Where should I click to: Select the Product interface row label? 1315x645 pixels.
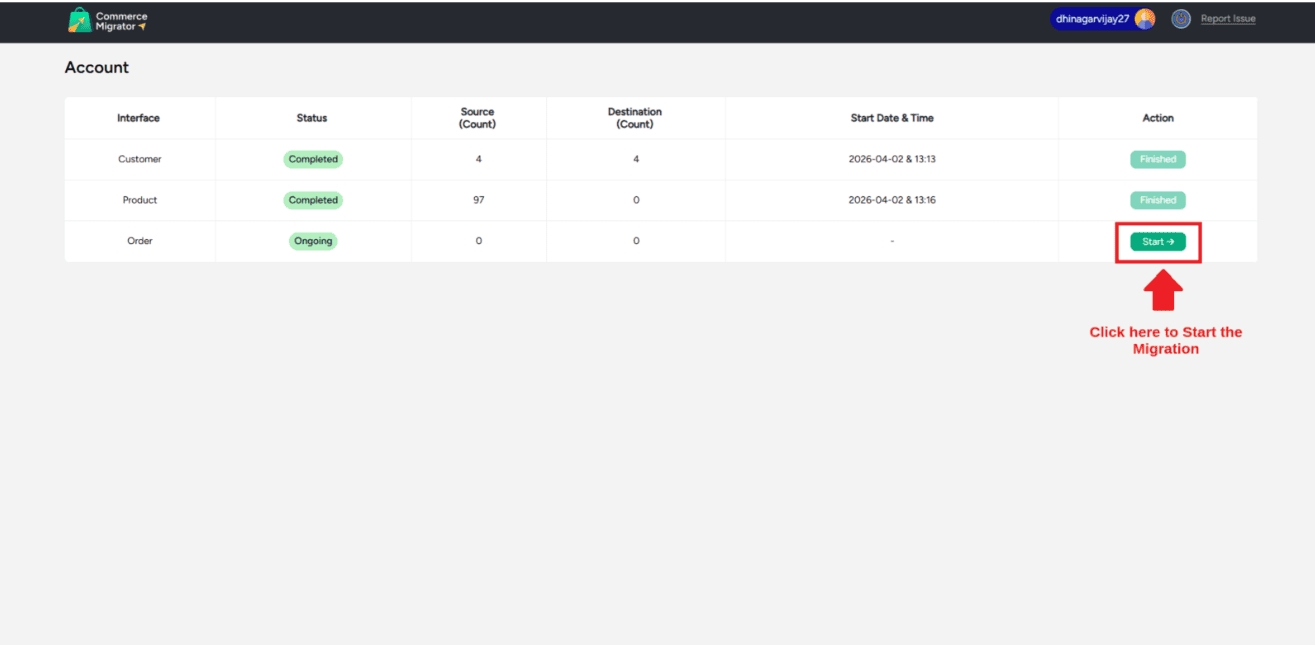click(140, 200)
